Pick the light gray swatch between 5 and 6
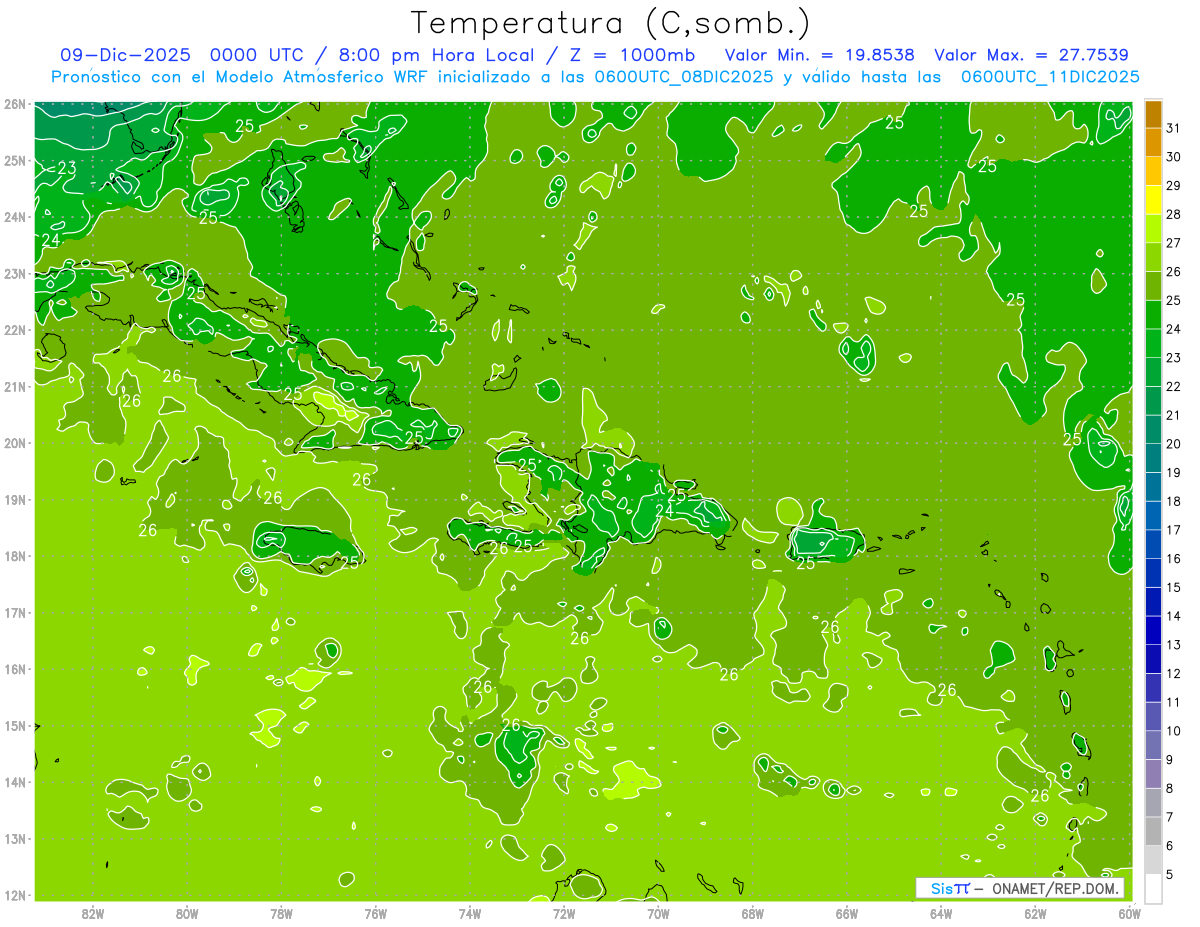 [x=1153, y=859]
